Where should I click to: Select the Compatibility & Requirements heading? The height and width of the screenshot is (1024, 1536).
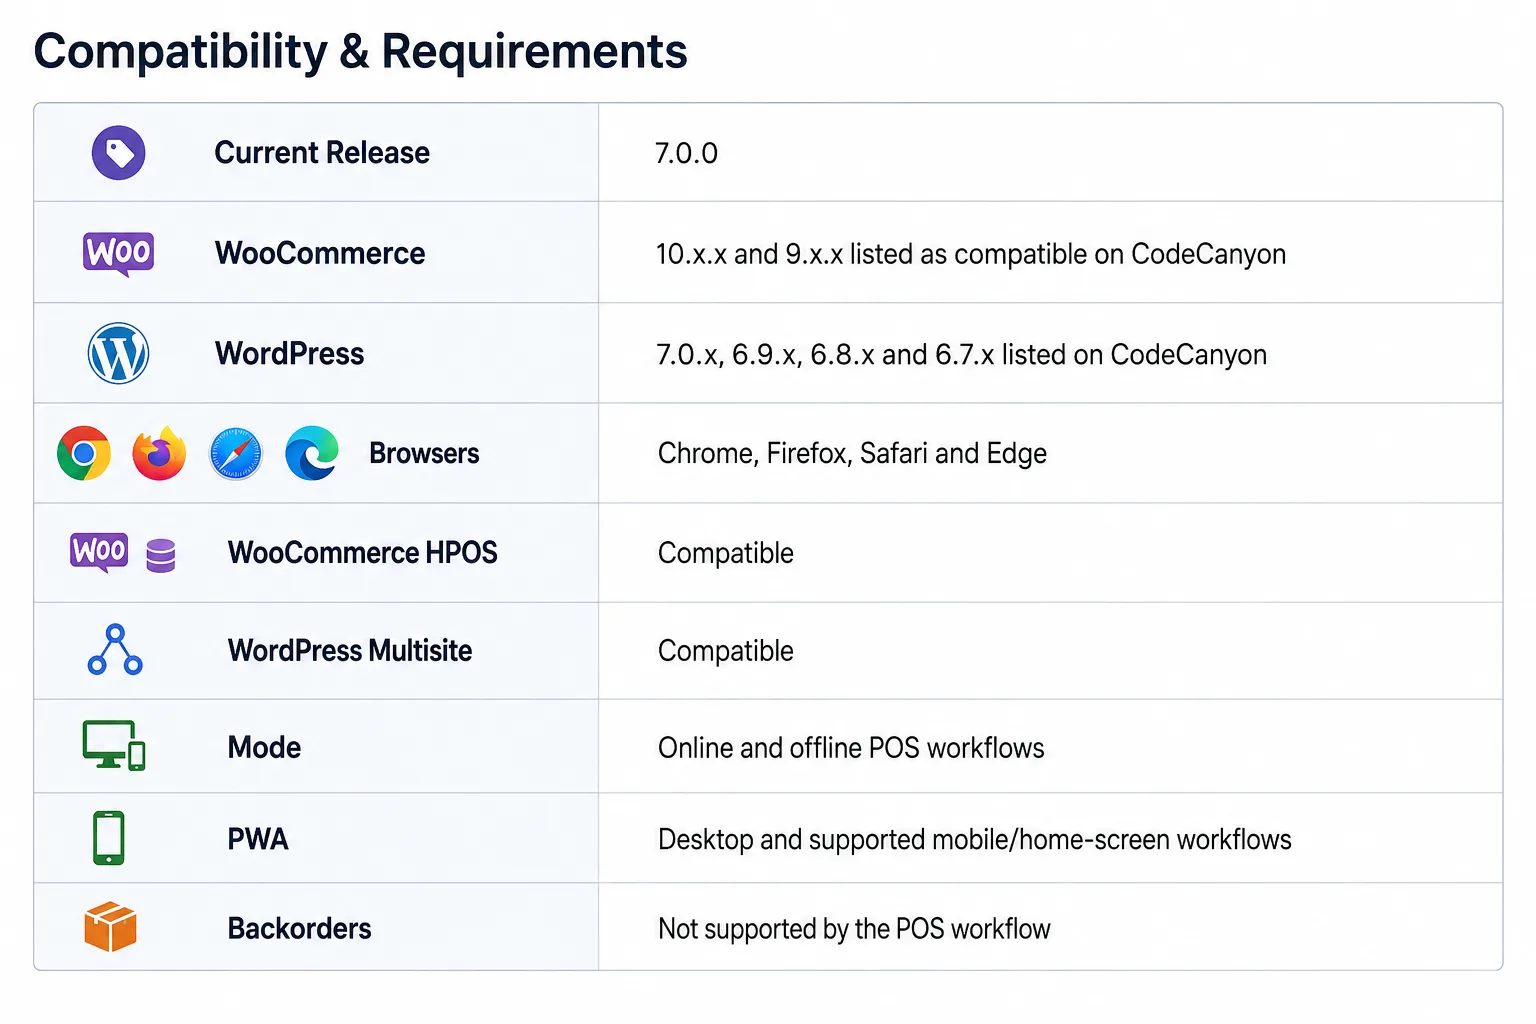pyautogui.click(x=360, y=51)
